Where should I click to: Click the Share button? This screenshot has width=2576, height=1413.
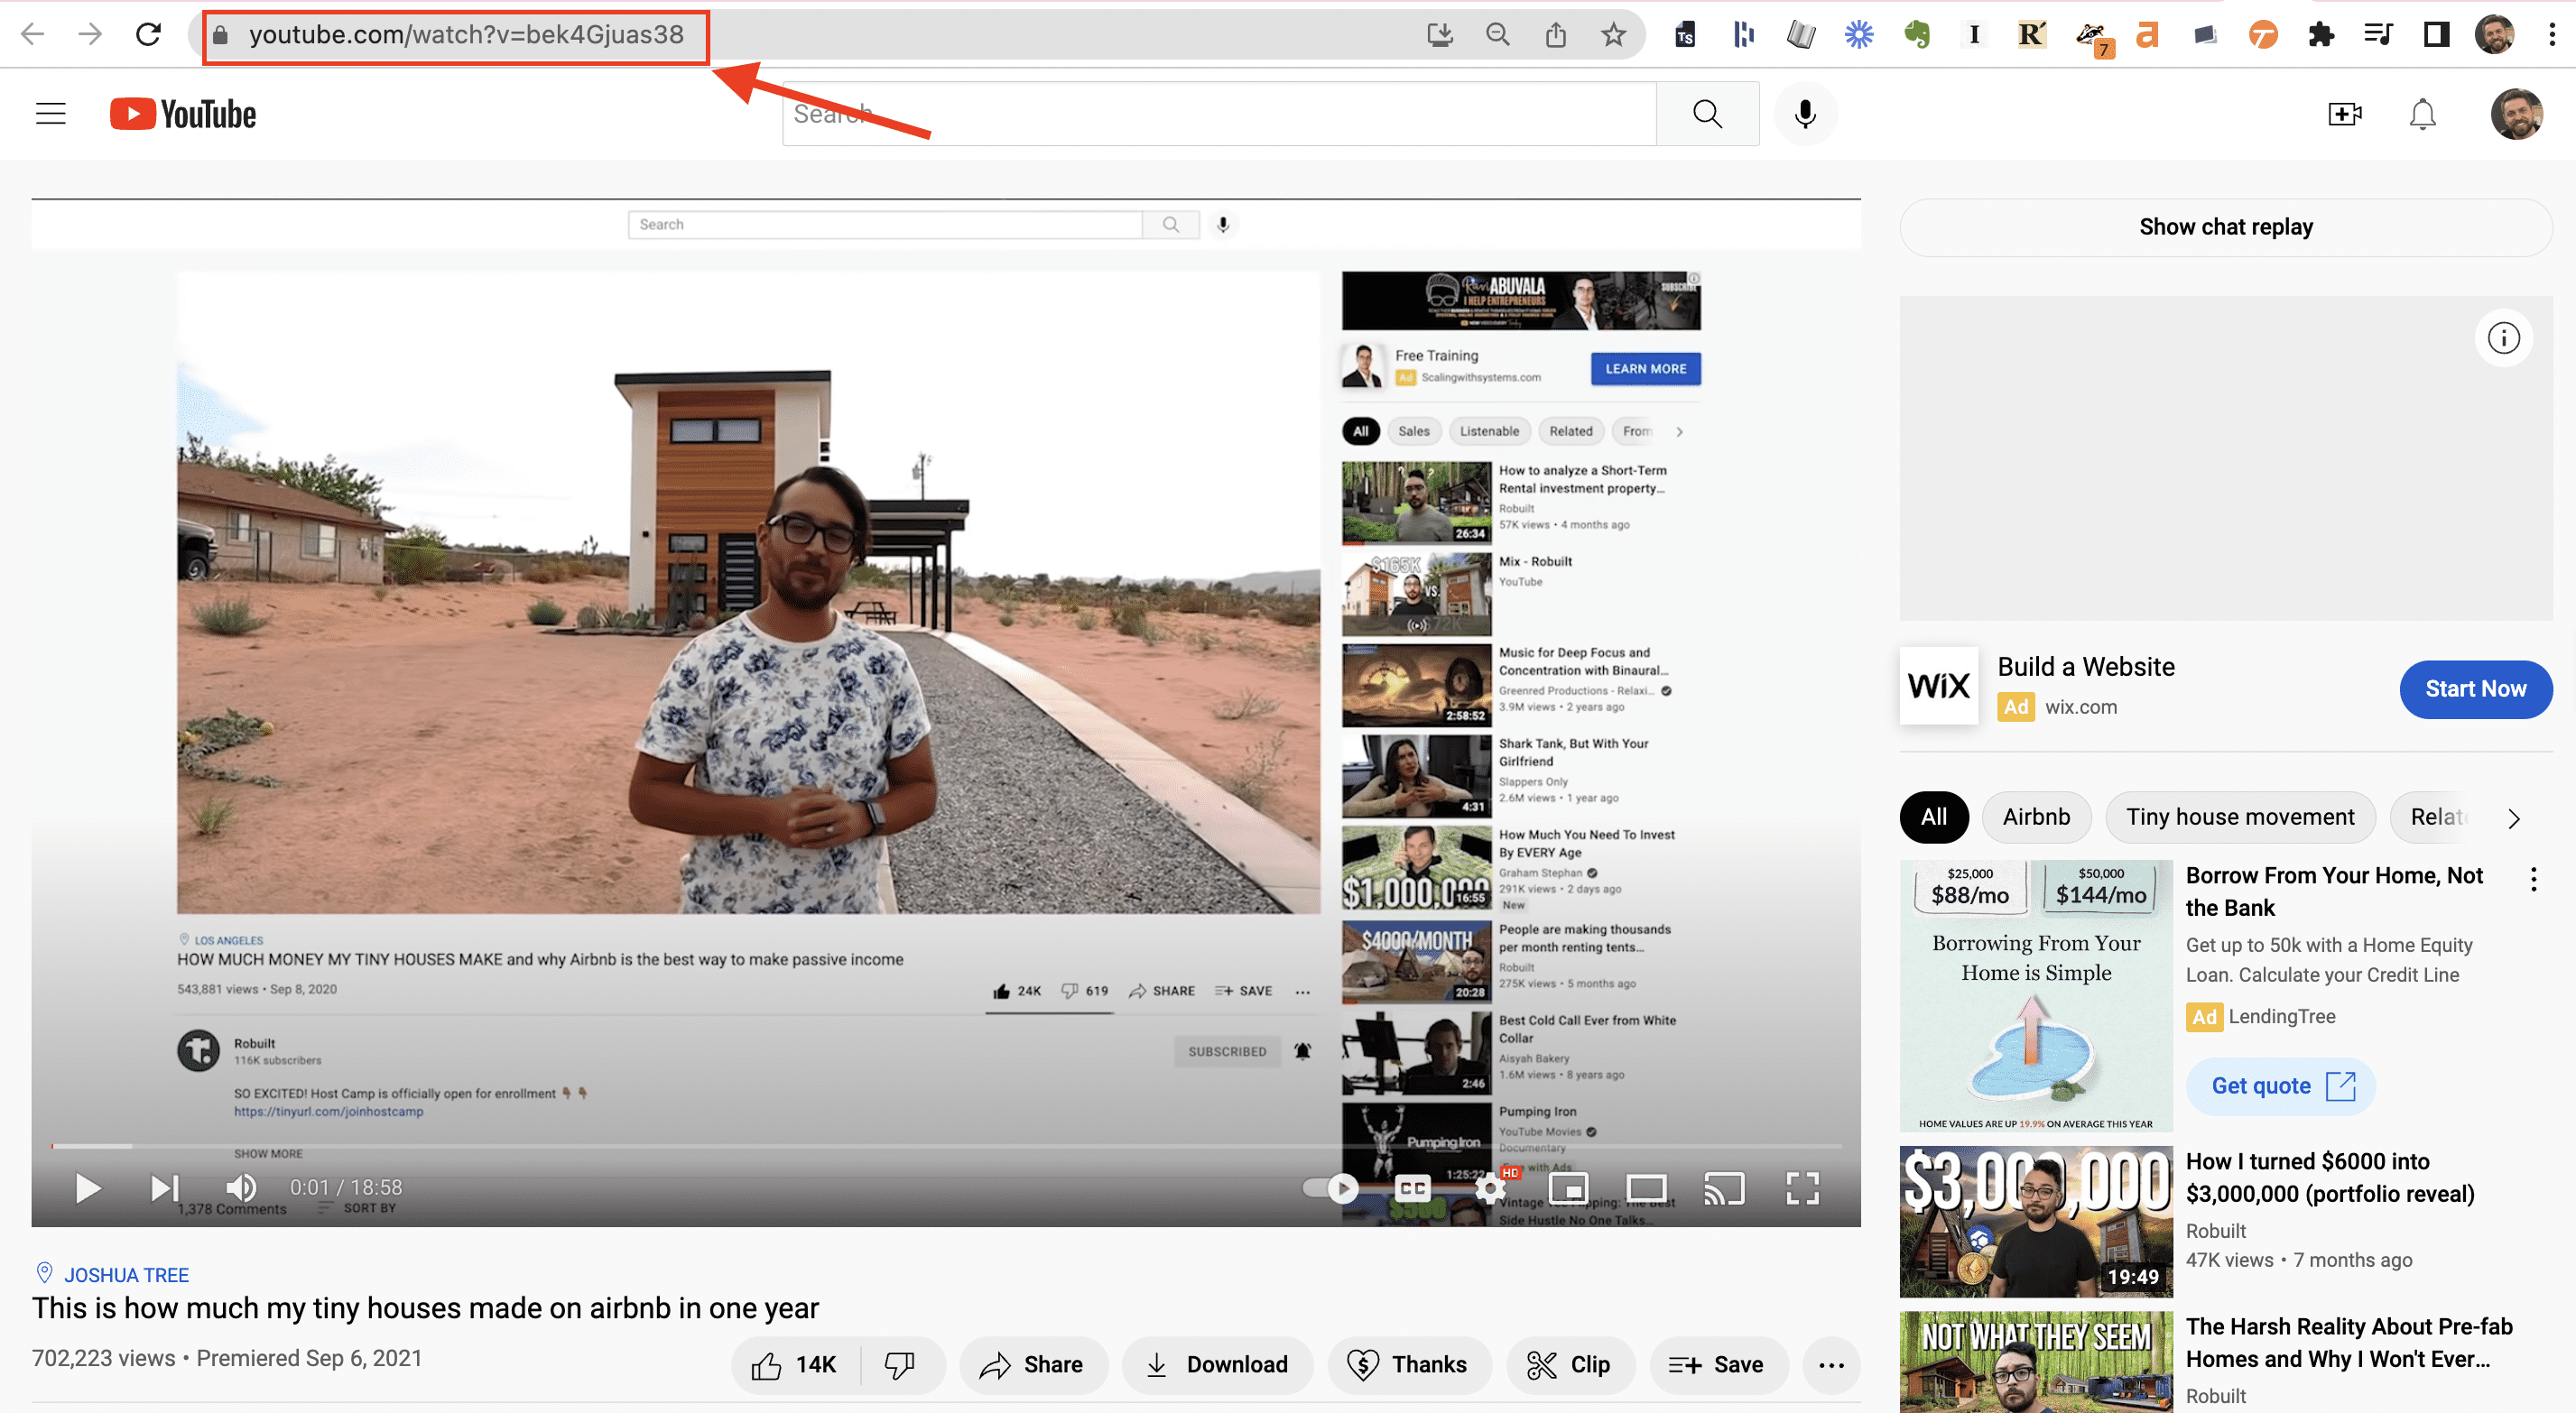1033,1365
